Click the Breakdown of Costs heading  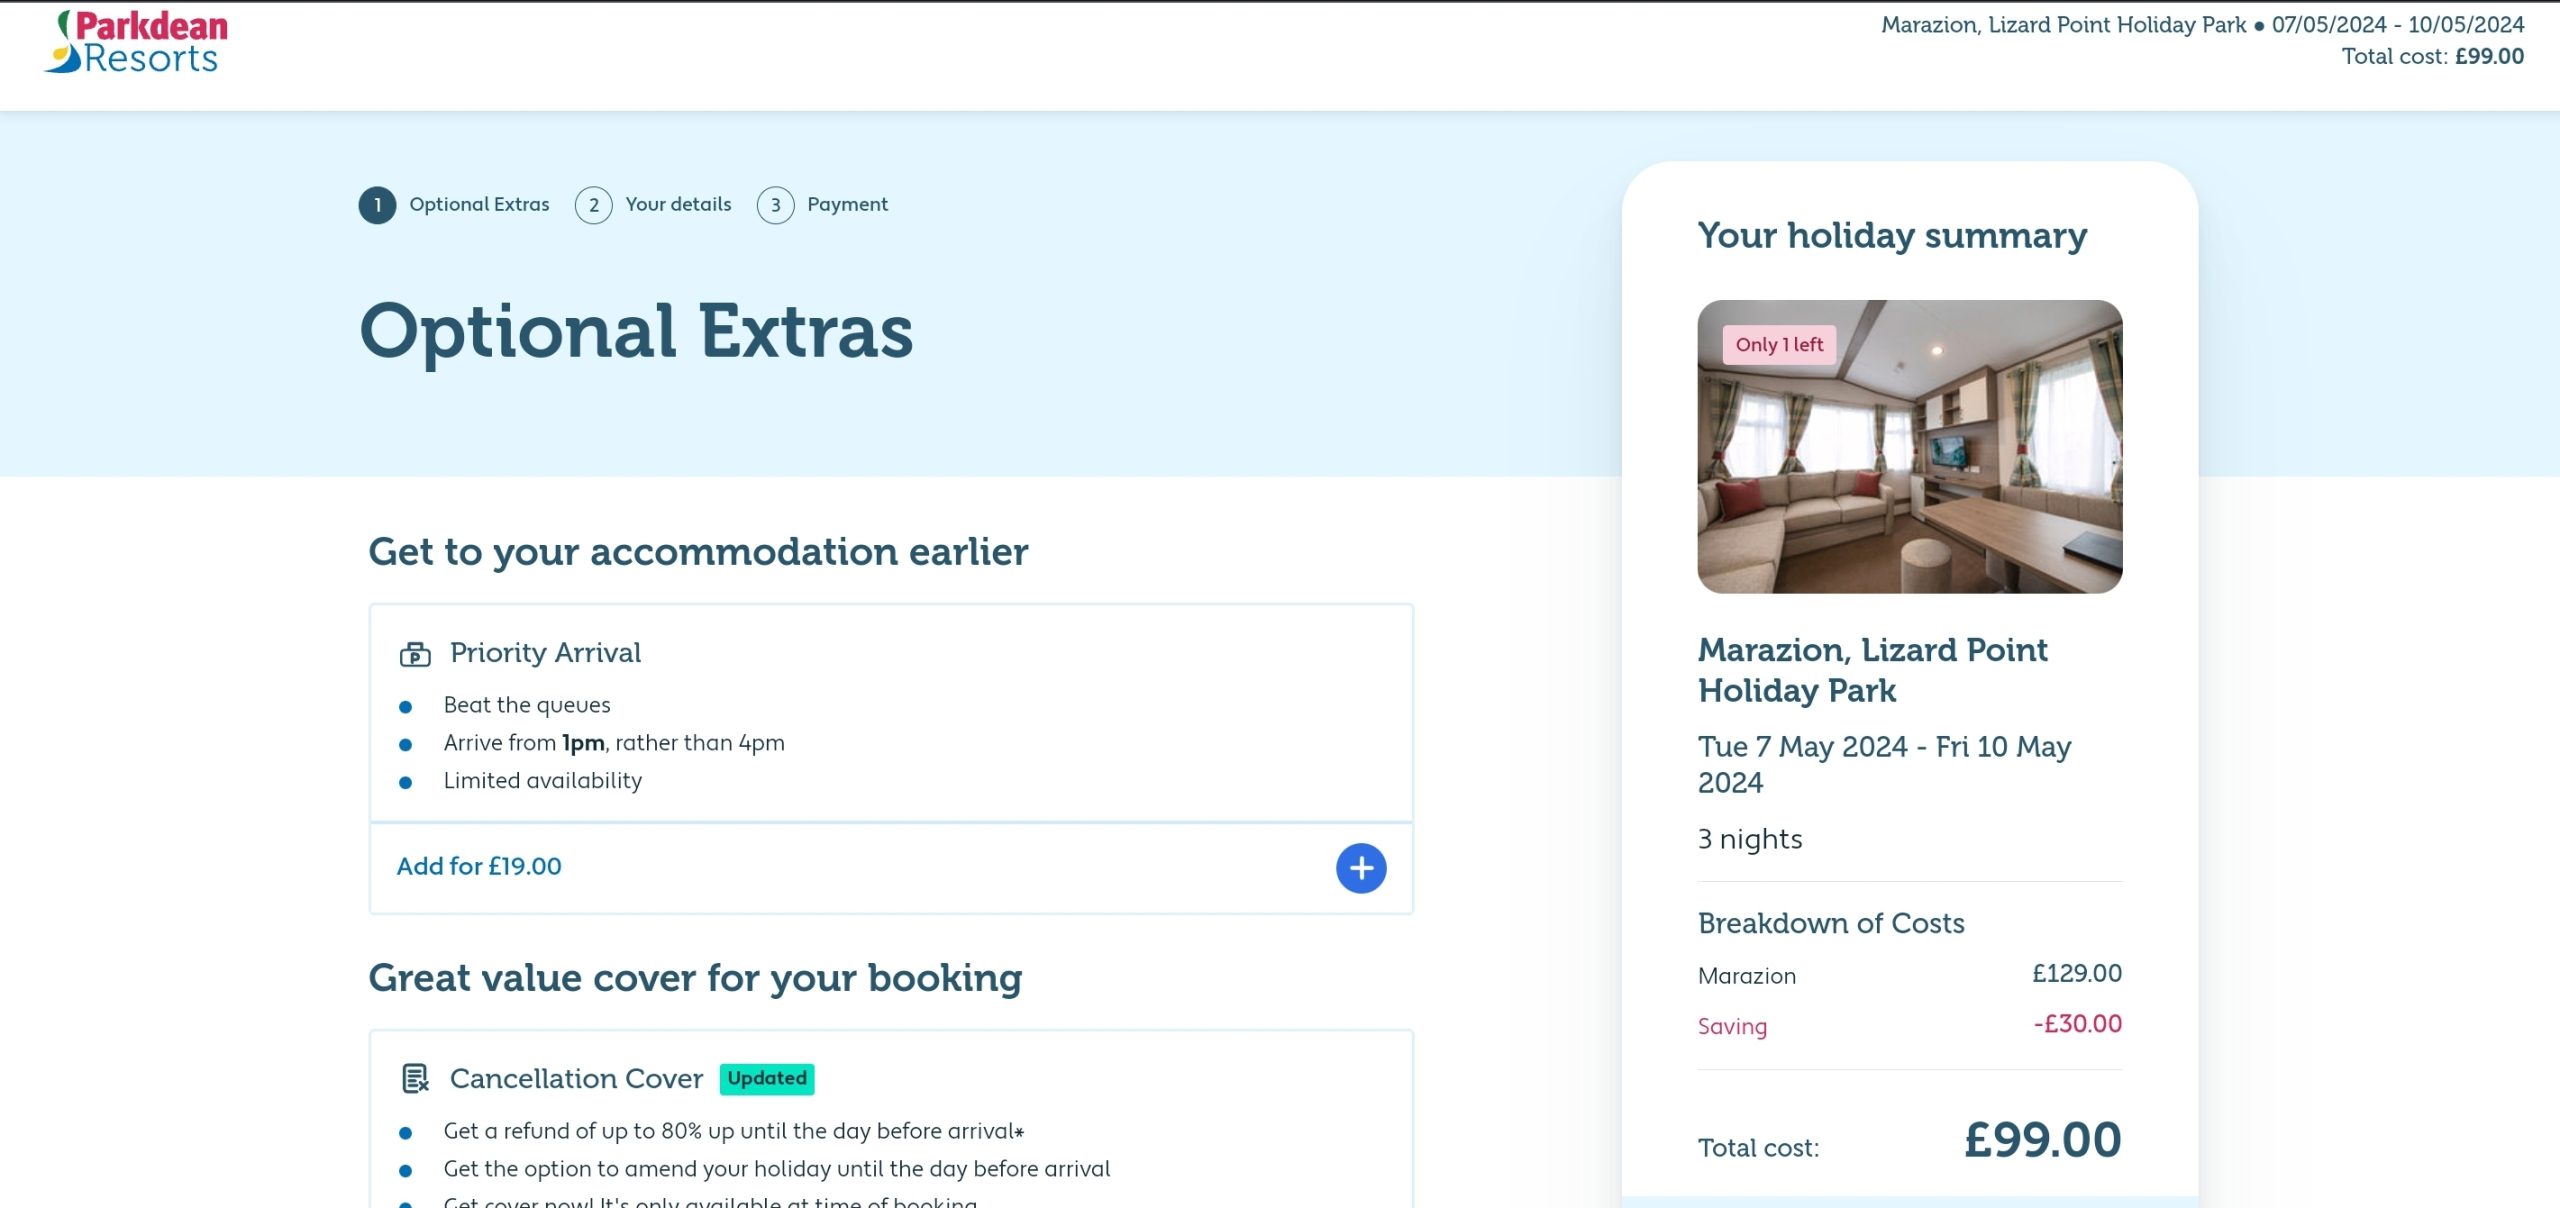click(x=1830, y=923)
